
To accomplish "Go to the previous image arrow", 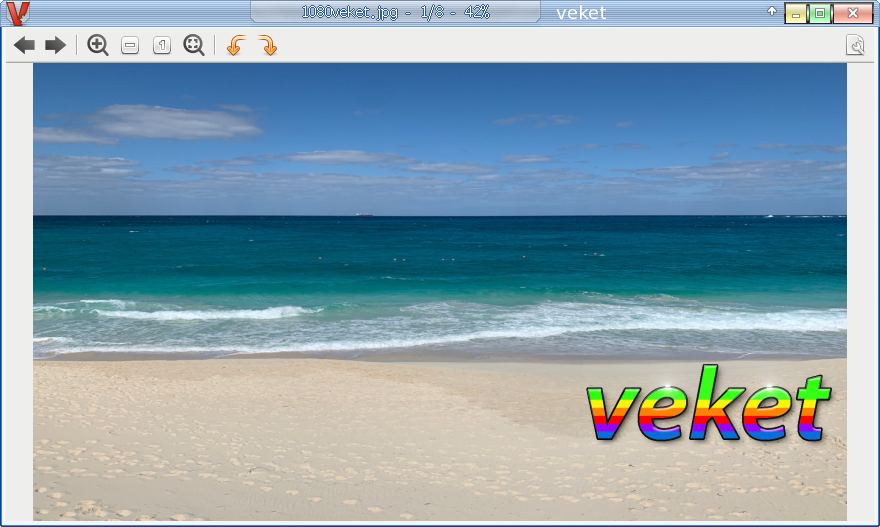I will (24, 45).
